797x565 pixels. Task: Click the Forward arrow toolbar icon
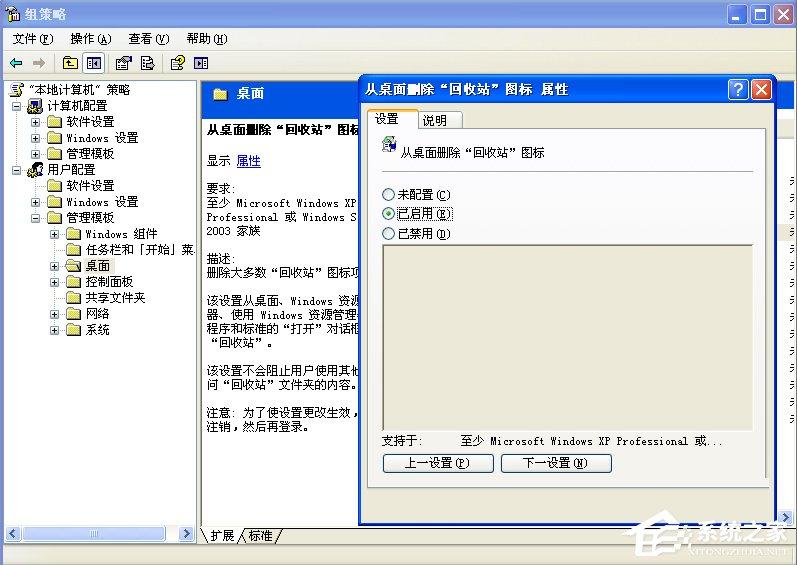tap(39, 63)
